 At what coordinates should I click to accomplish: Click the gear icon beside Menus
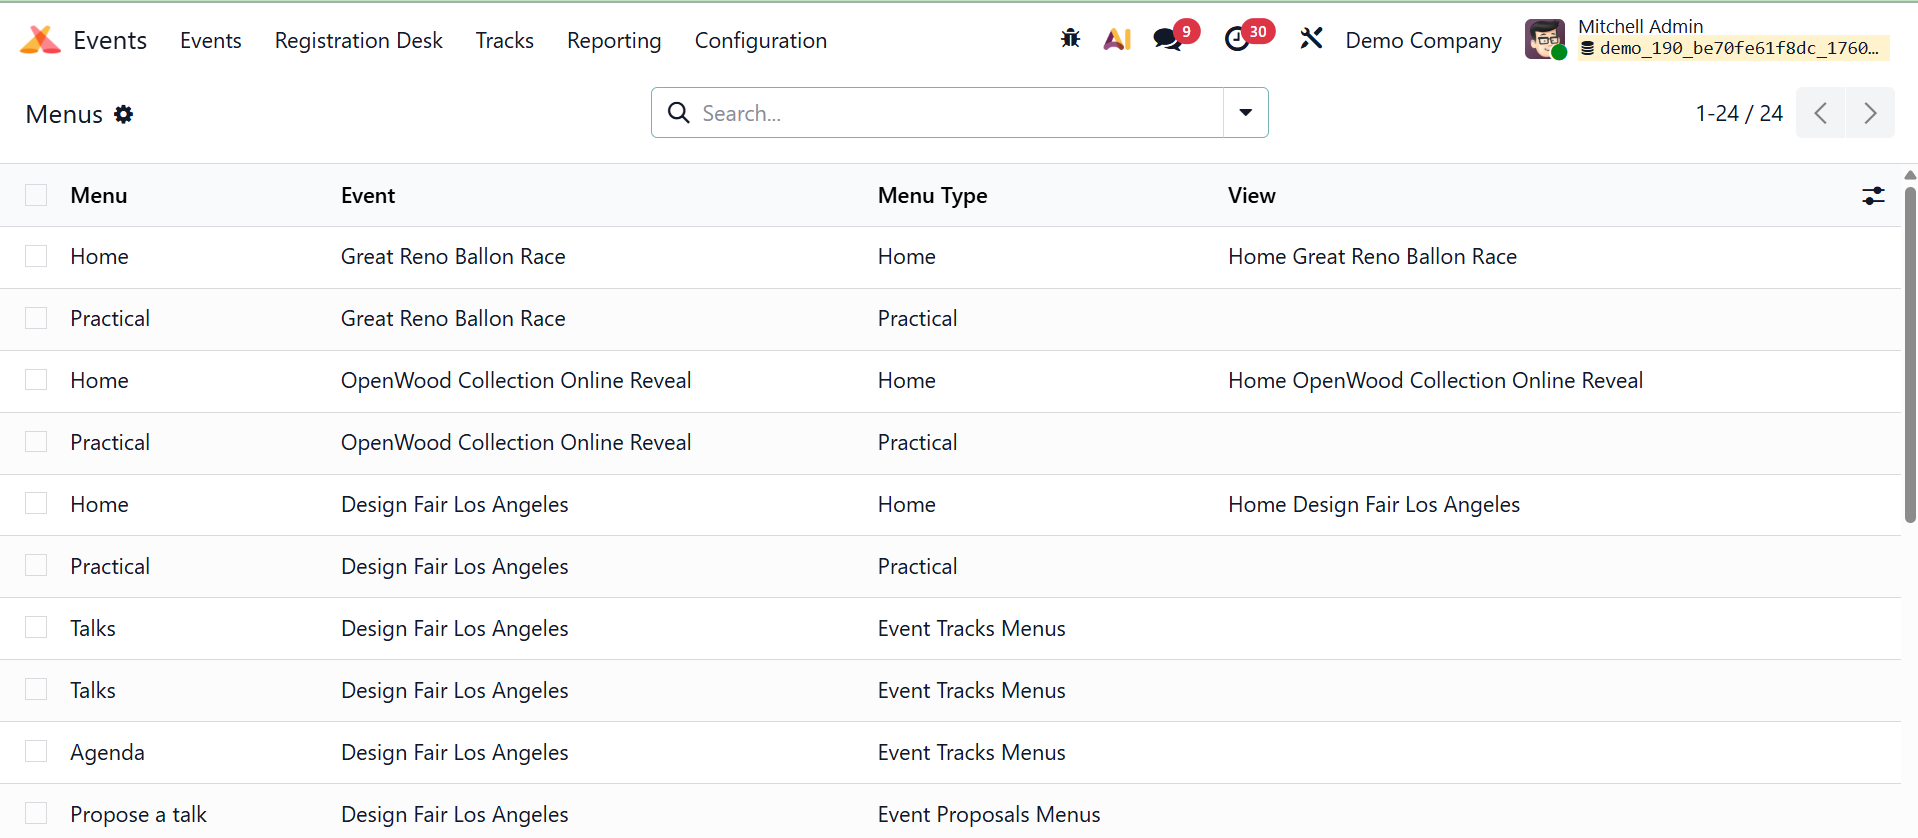click(124, 114)
